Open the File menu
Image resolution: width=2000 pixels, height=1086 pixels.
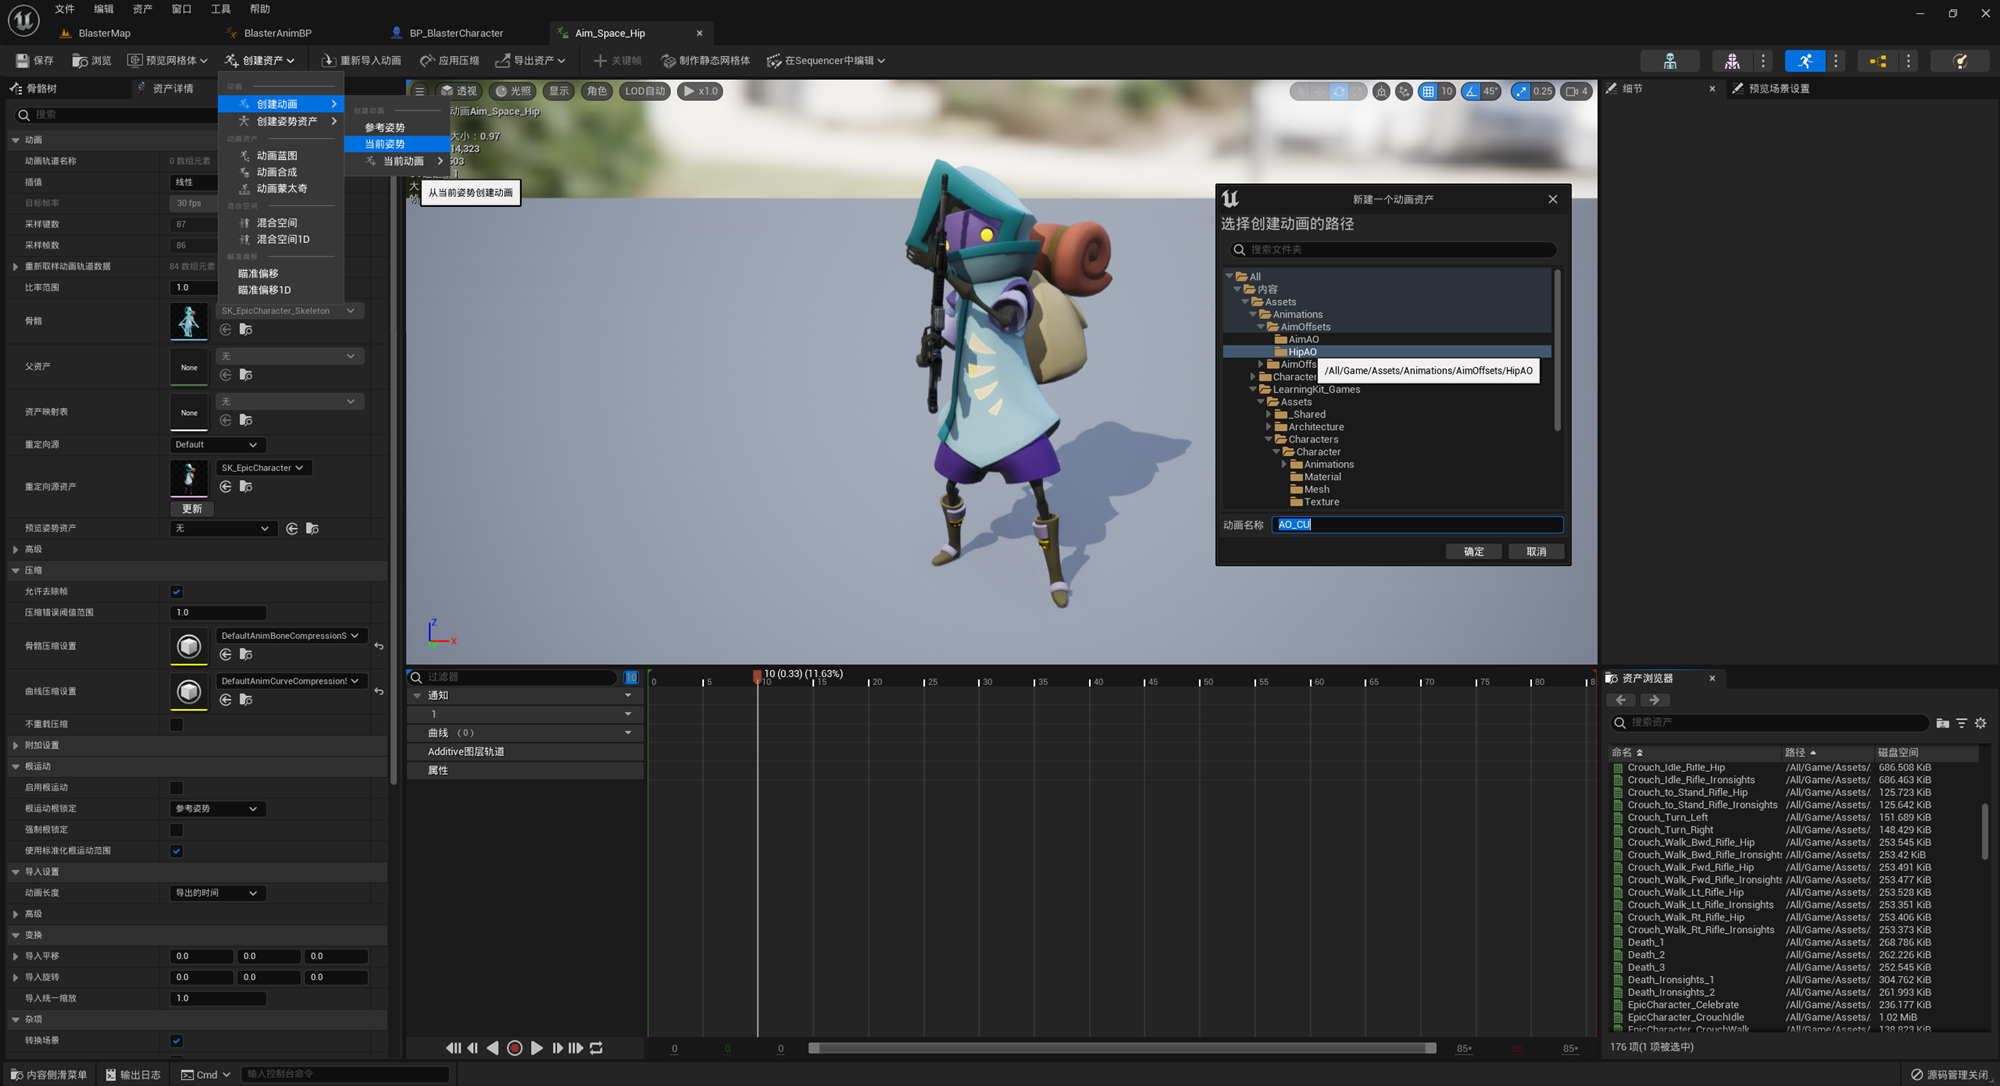point(65,9)
